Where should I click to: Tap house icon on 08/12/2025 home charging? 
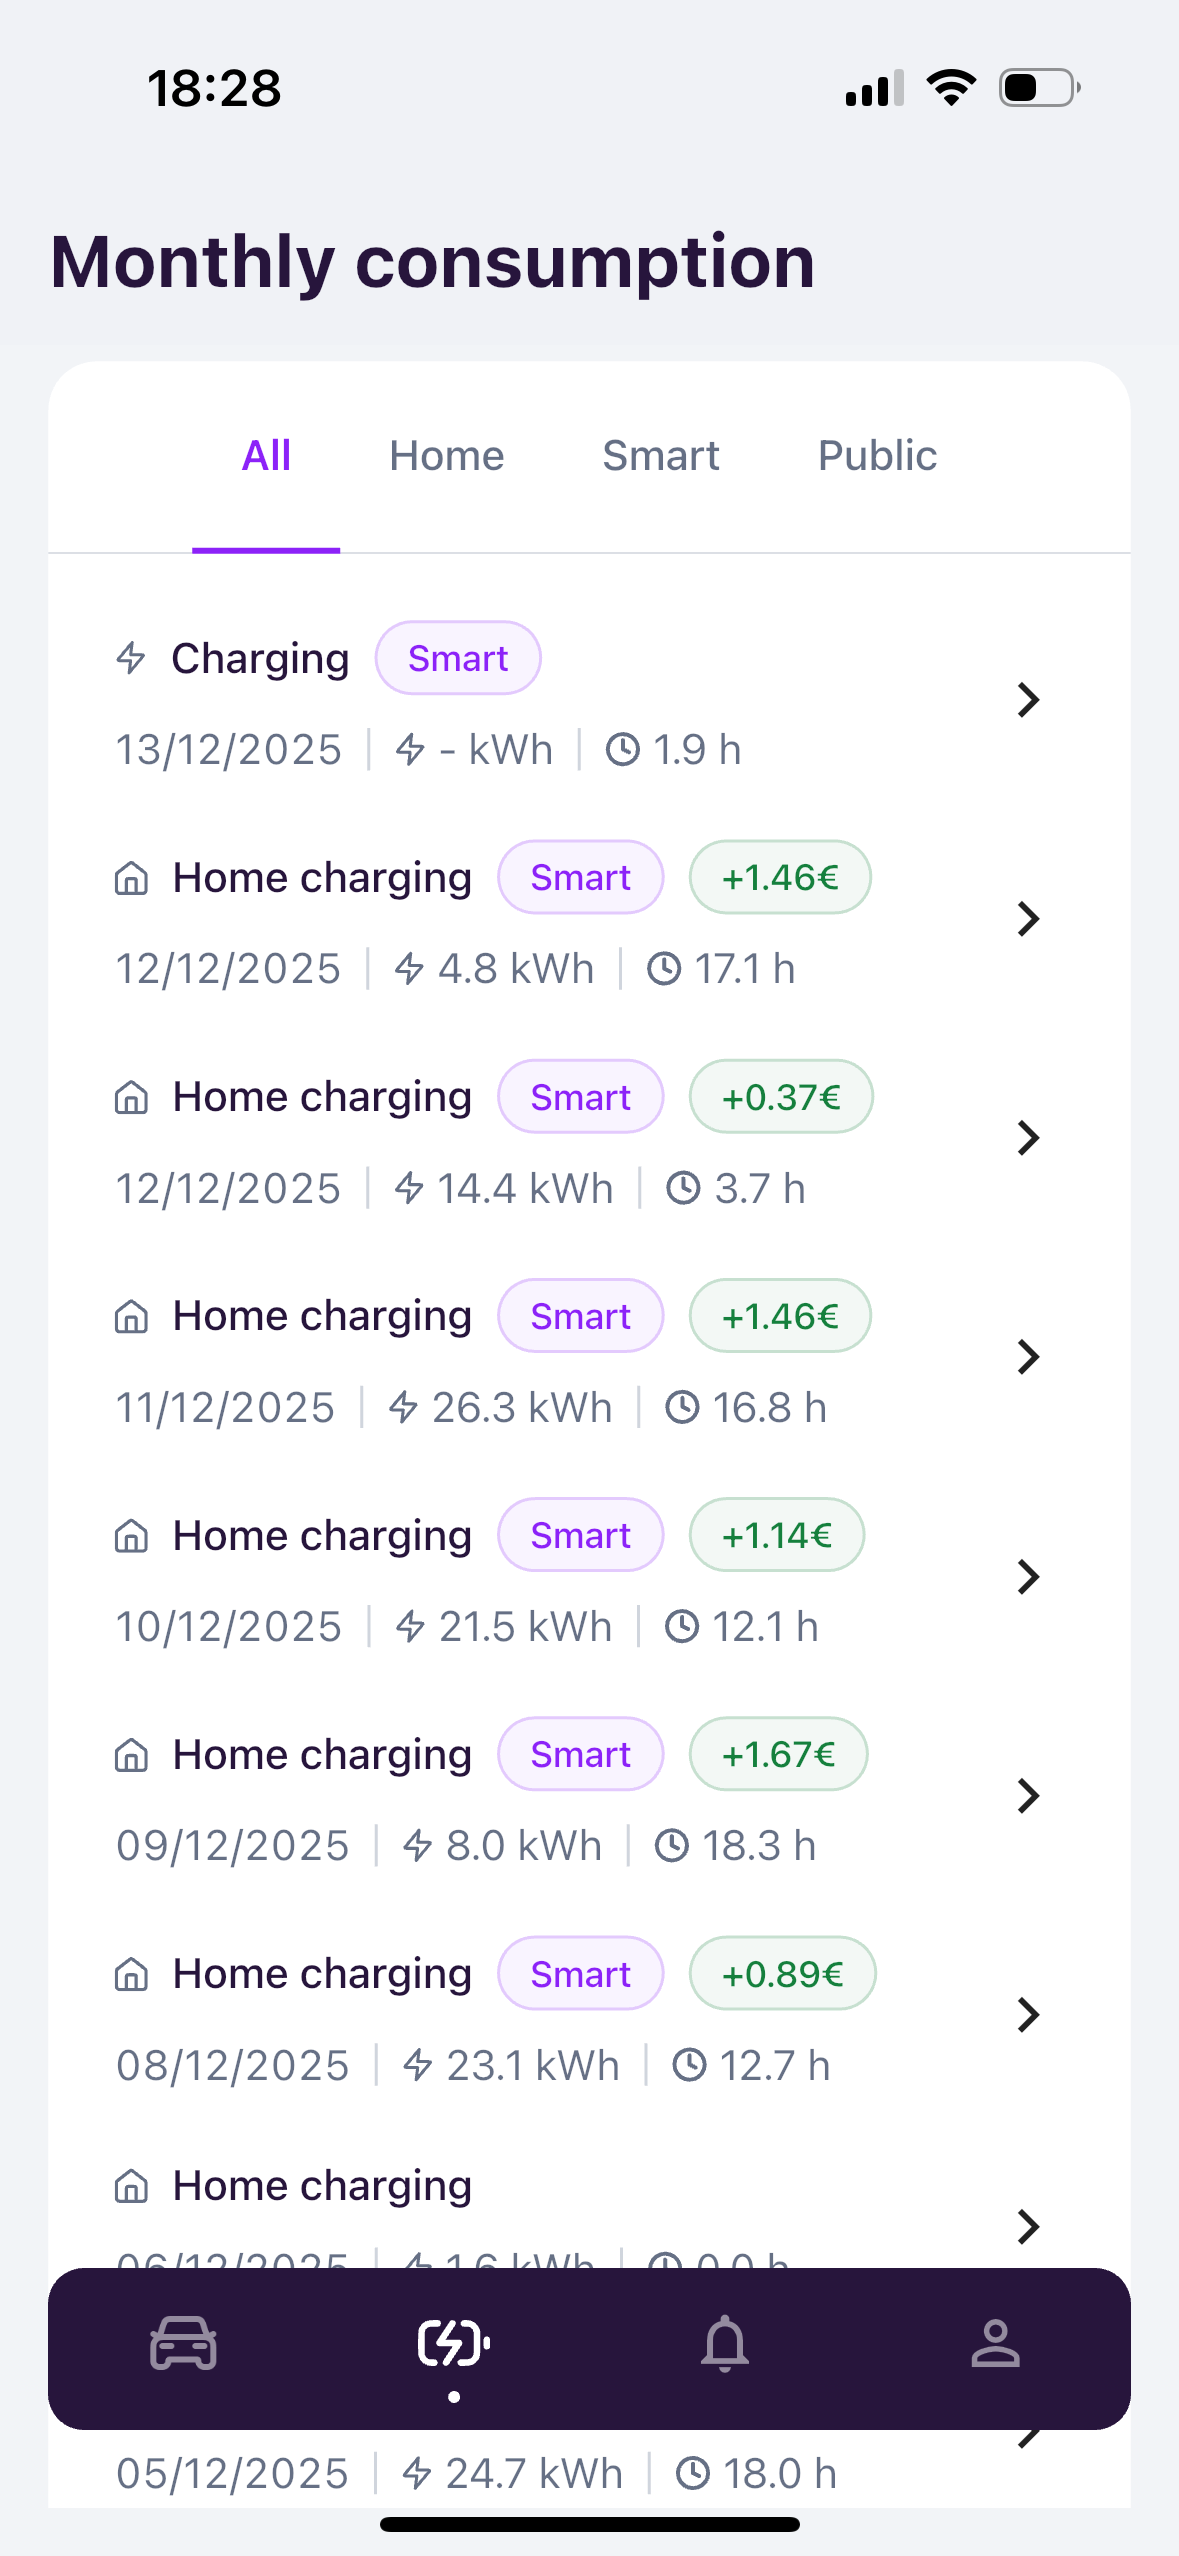click(131, 1975)
